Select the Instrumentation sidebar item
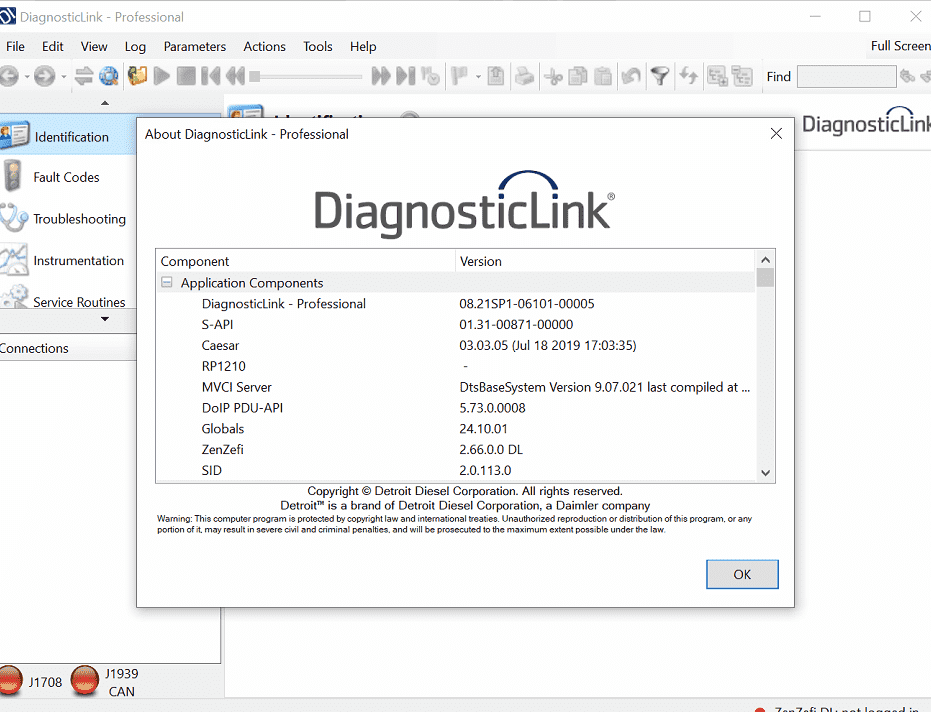This screenshot has width=931, height=712. point(68,260)
